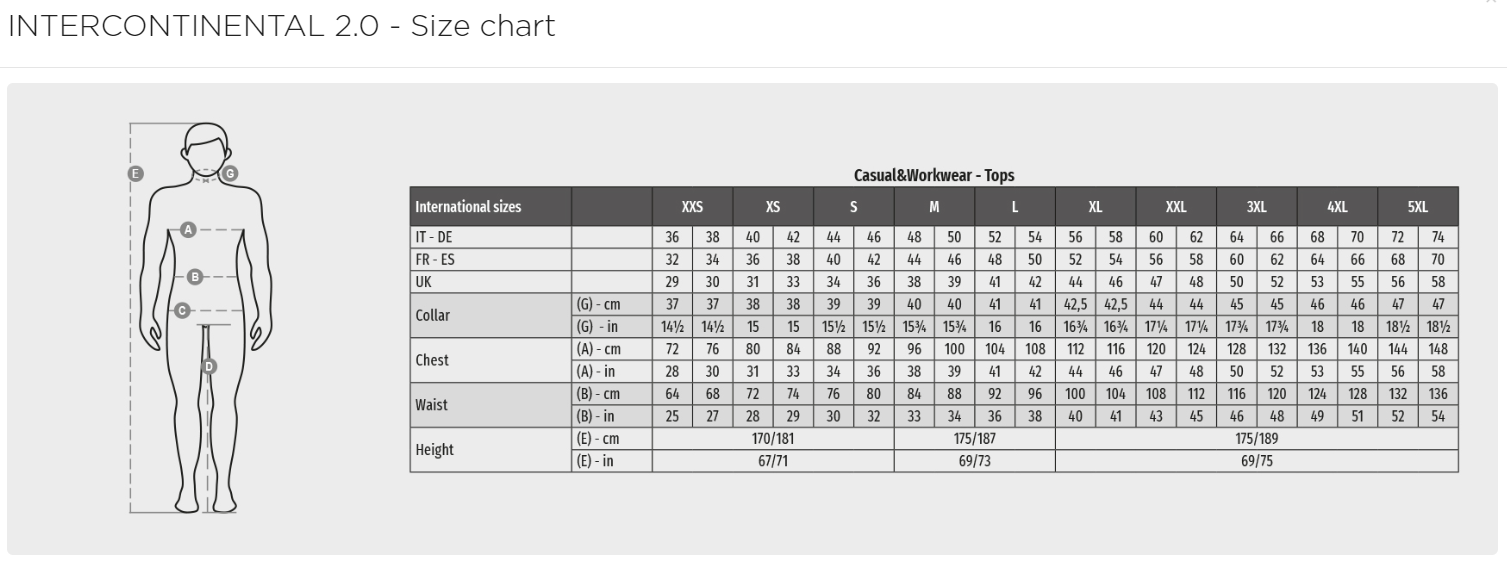Click the Collar row label
The height and width of the screenshot is (567, 1507).
(x=433, y=315)
